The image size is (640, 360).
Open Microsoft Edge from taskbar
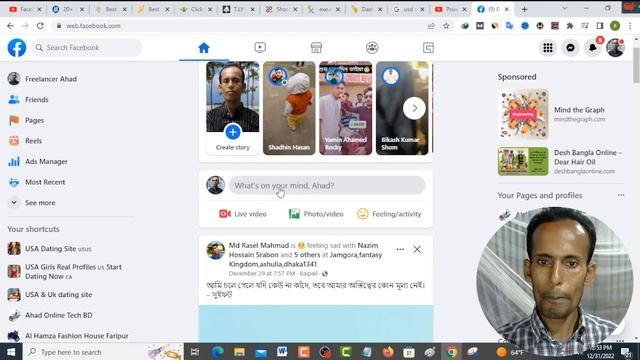click(218, 352)
